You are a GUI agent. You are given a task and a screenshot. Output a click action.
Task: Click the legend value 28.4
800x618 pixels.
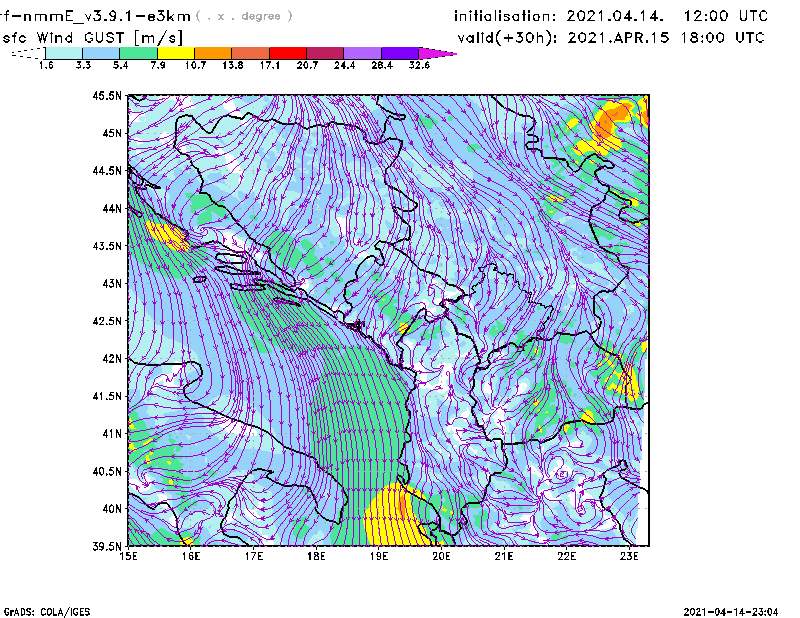[382, 65]
